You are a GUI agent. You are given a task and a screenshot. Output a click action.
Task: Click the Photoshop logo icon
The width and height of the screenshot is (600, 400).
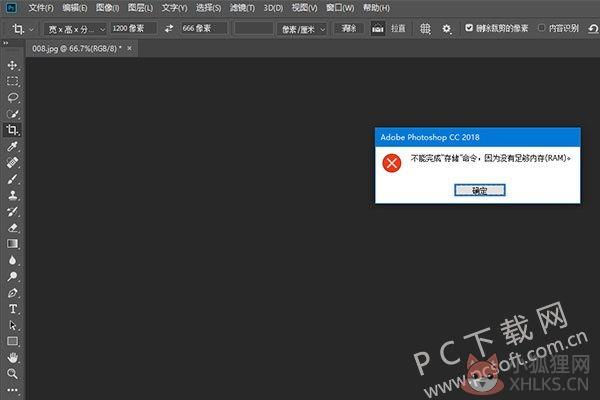point(11,8)
